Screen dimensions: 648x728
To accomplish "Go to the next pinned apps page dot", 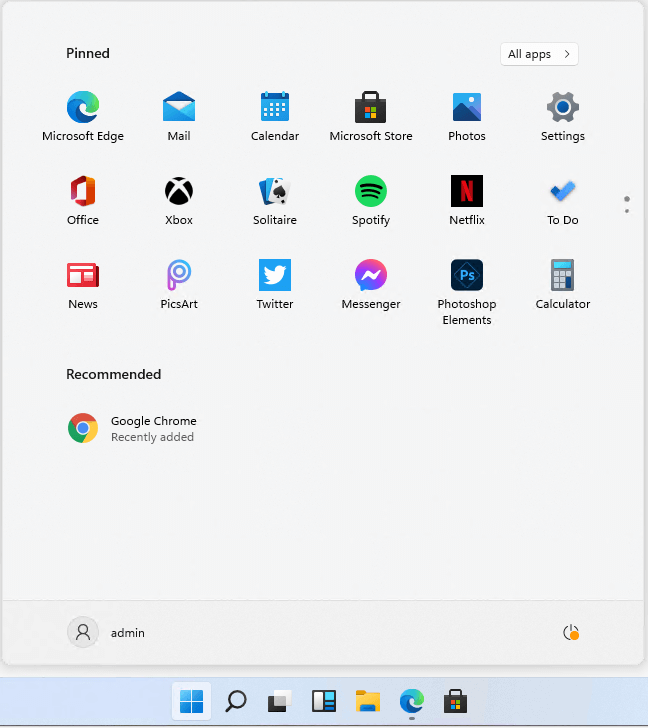I will point(627,211).
